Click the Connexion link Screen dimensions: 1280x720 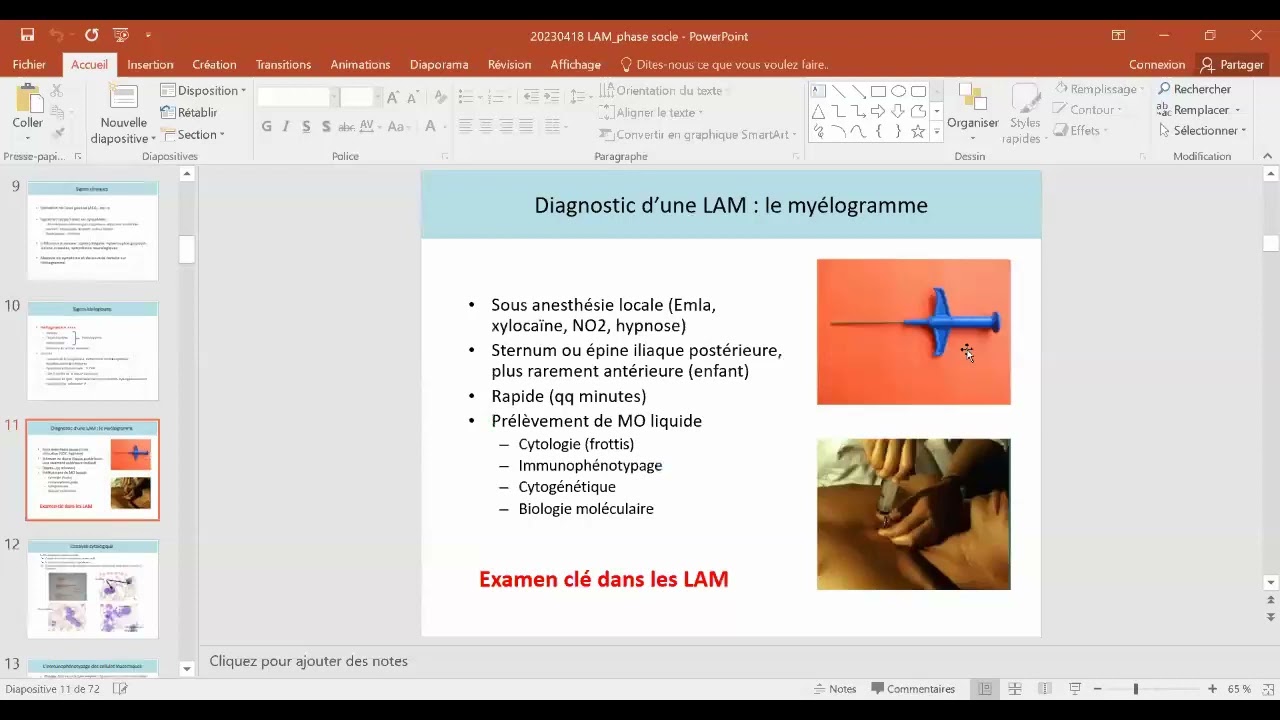(1157, 64)
